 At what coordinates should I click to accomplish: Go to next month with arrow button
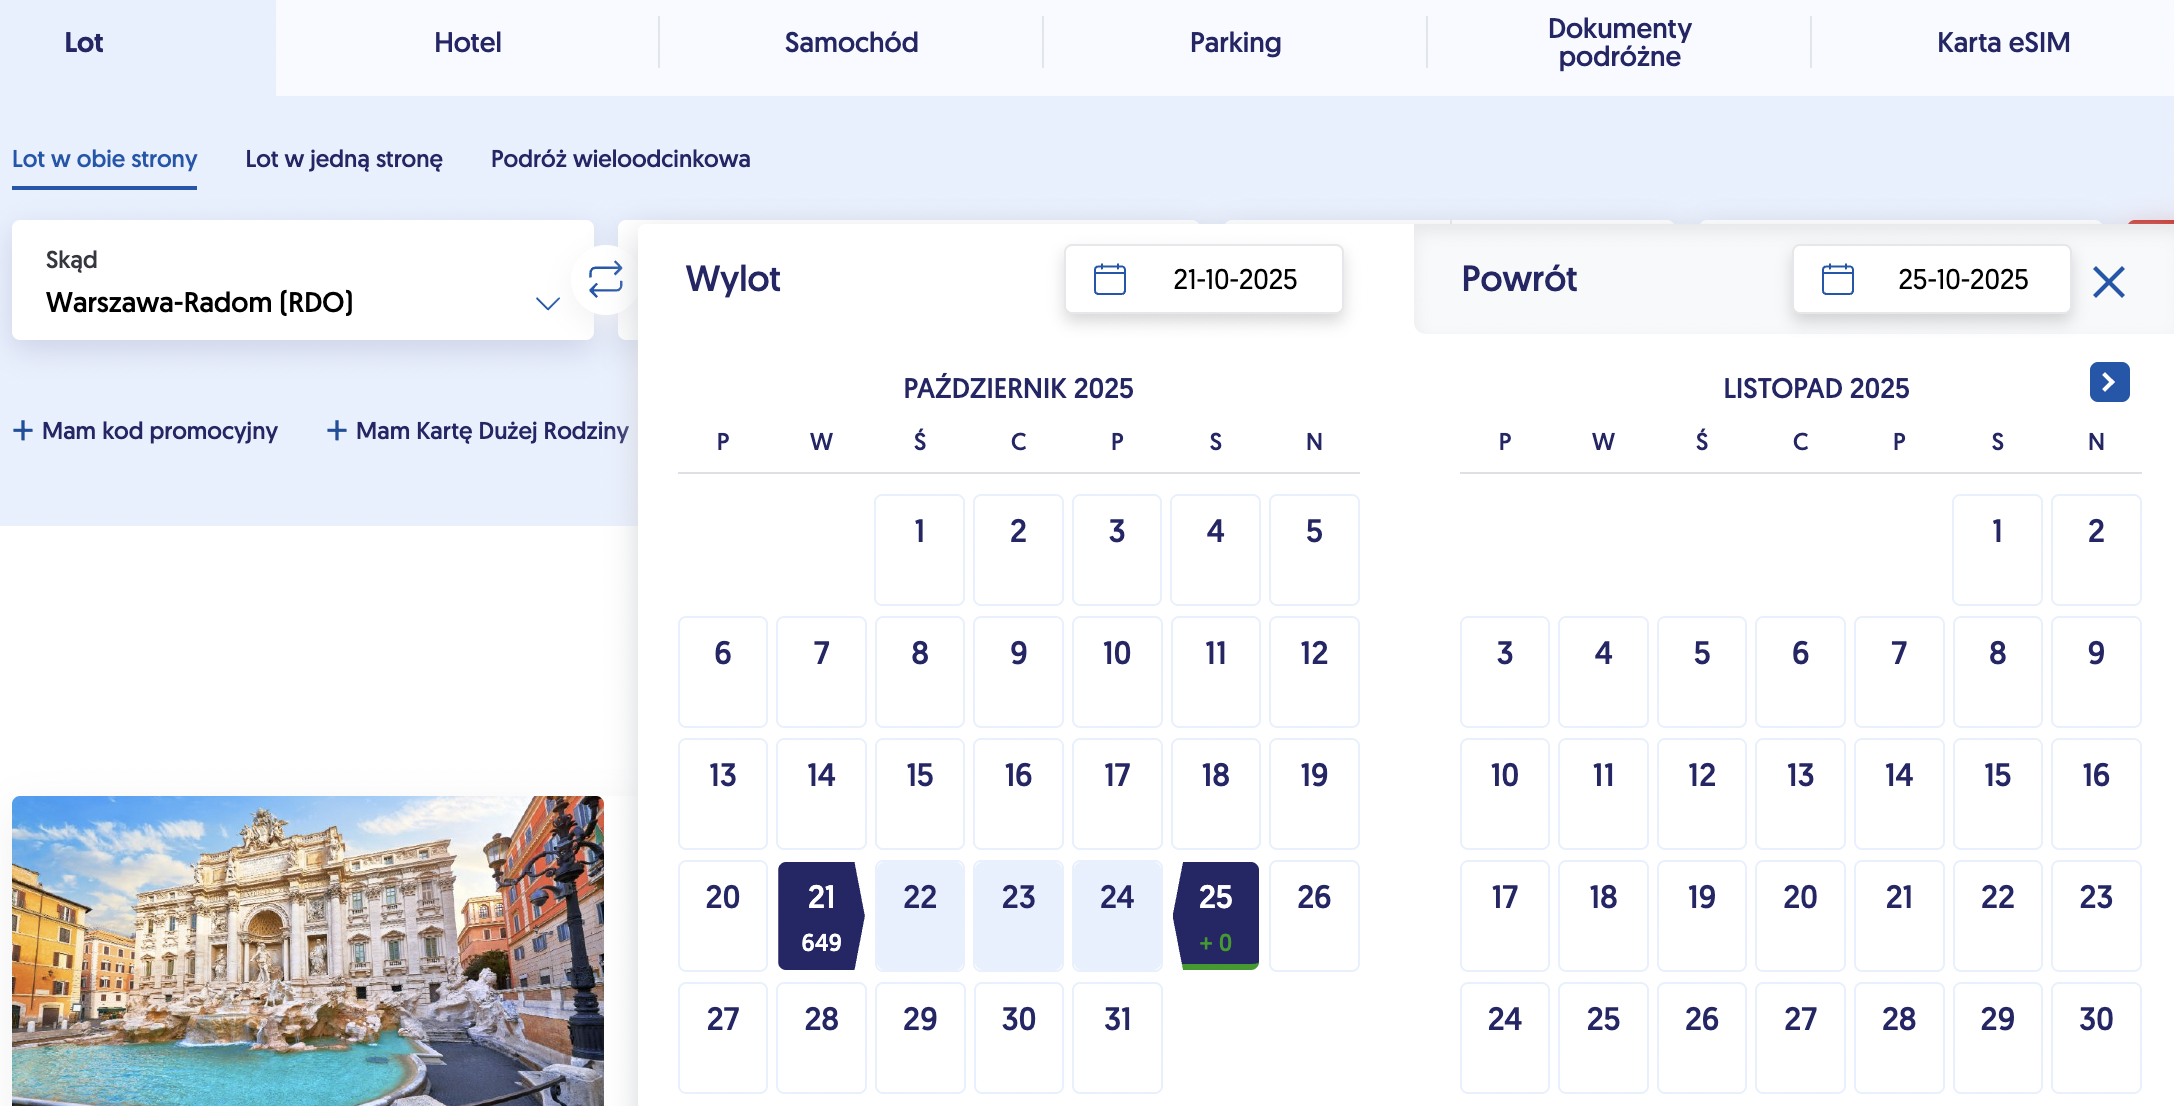[2109, 382]
